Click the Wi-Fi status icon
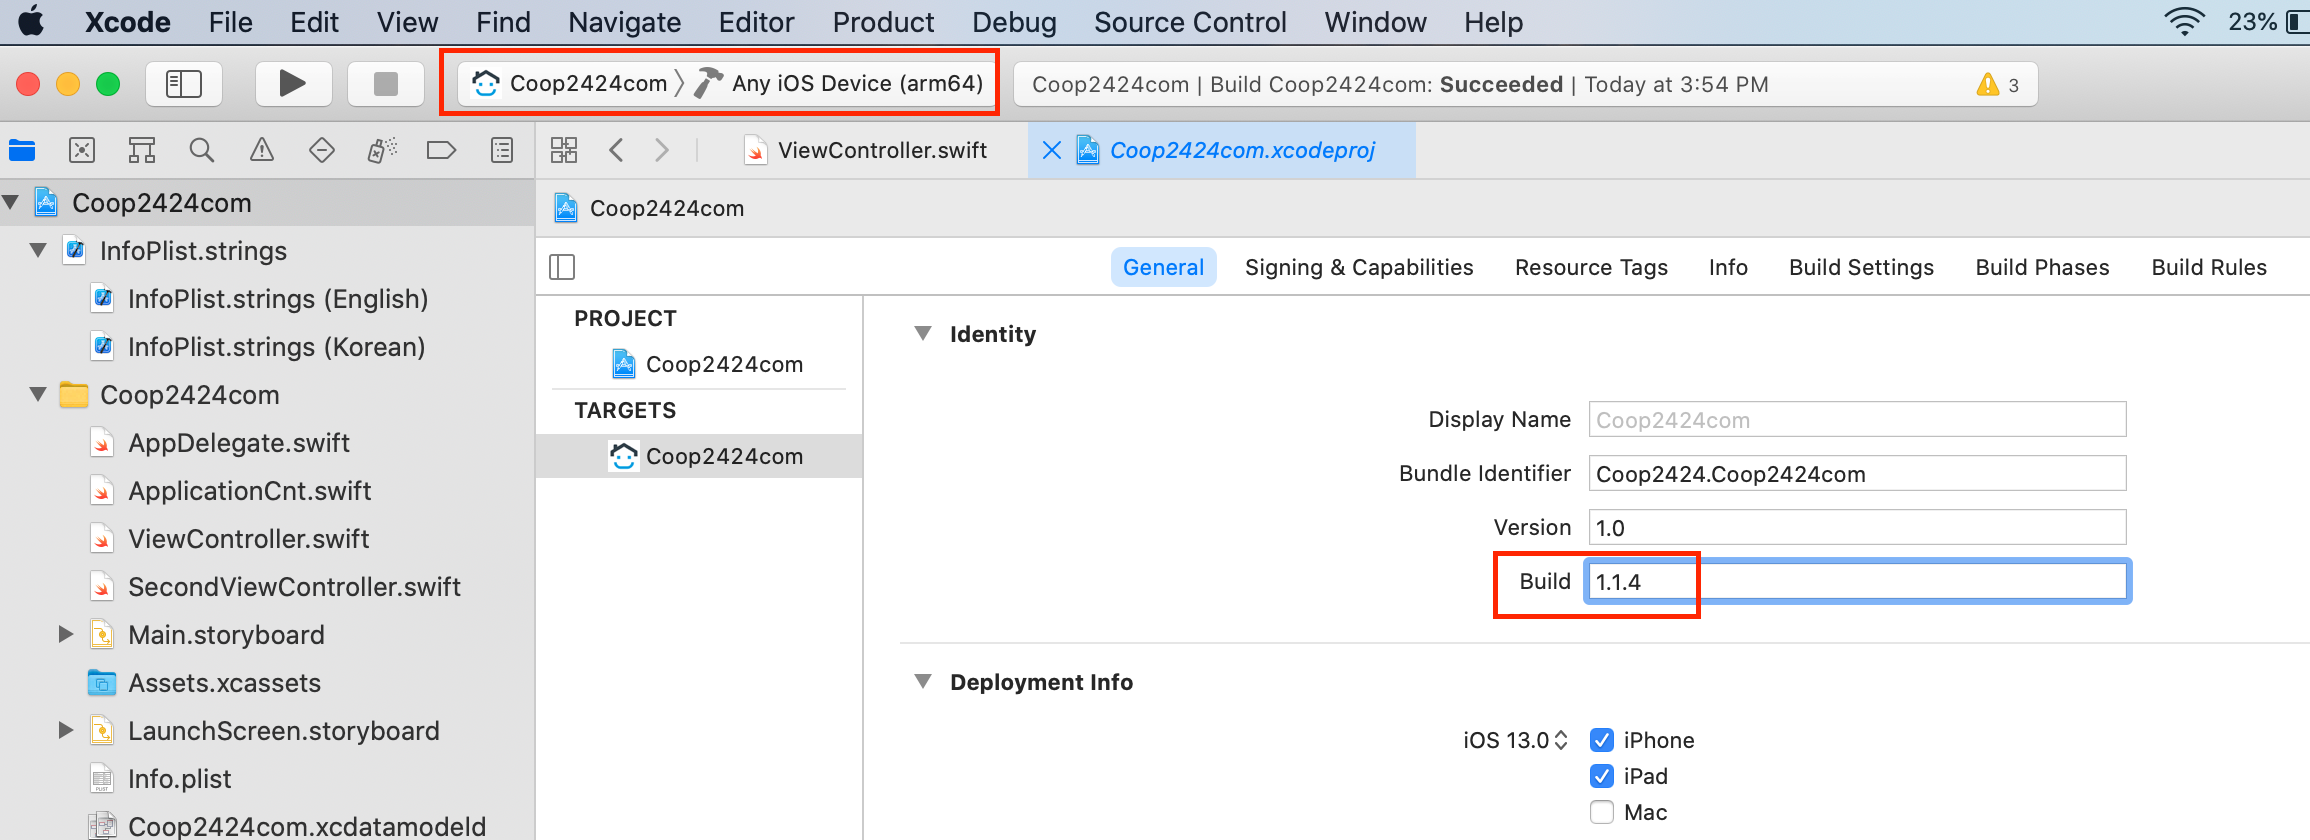This screenshot has height=840, width=2310. 2184,21
